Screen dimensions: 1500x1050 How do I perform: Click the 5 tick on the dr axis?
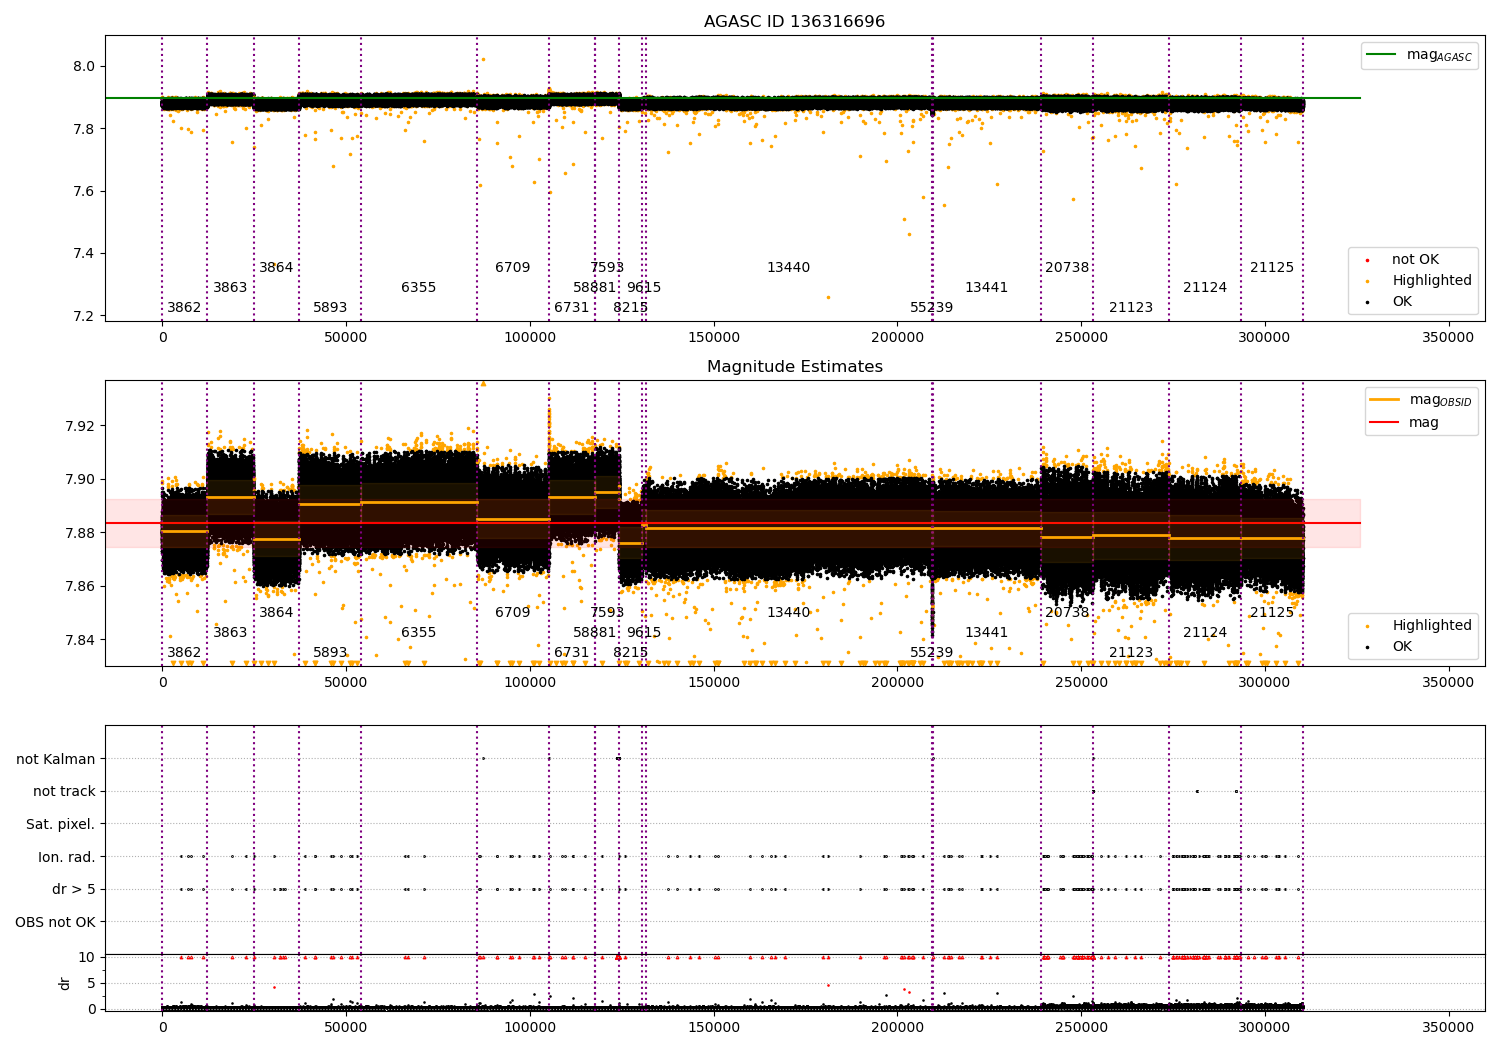click(91, 983)
